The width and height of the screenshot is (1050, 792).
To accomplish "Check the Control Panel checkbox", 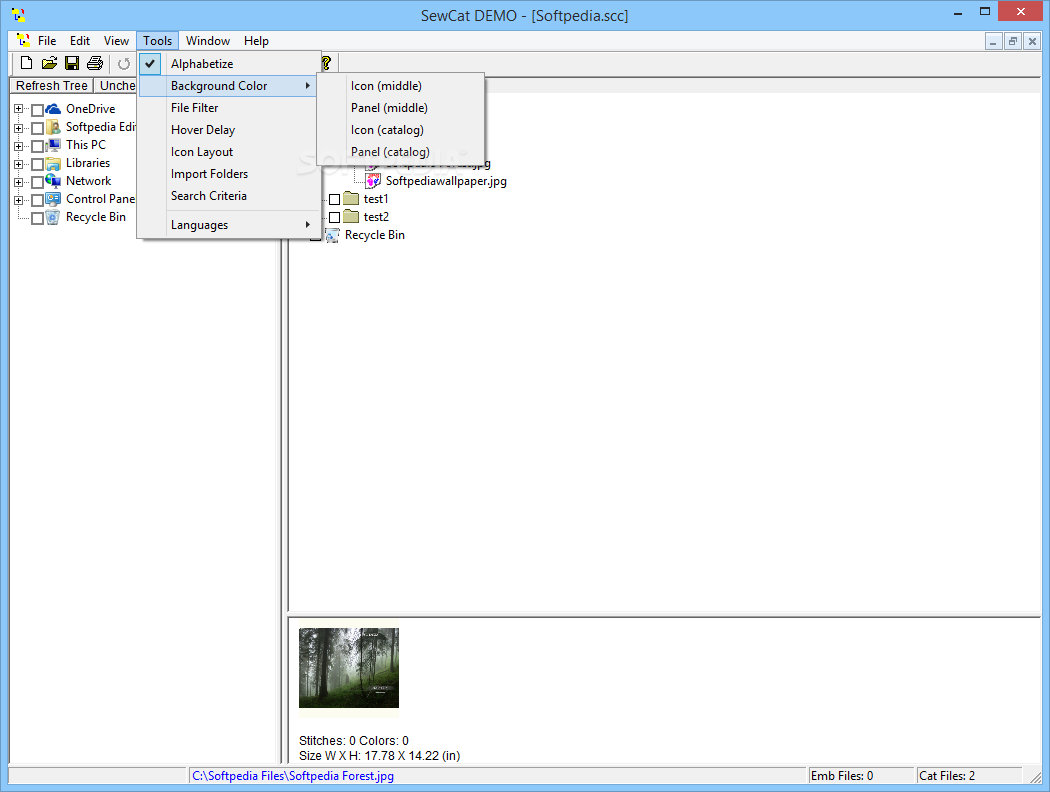I will (38, 200).
